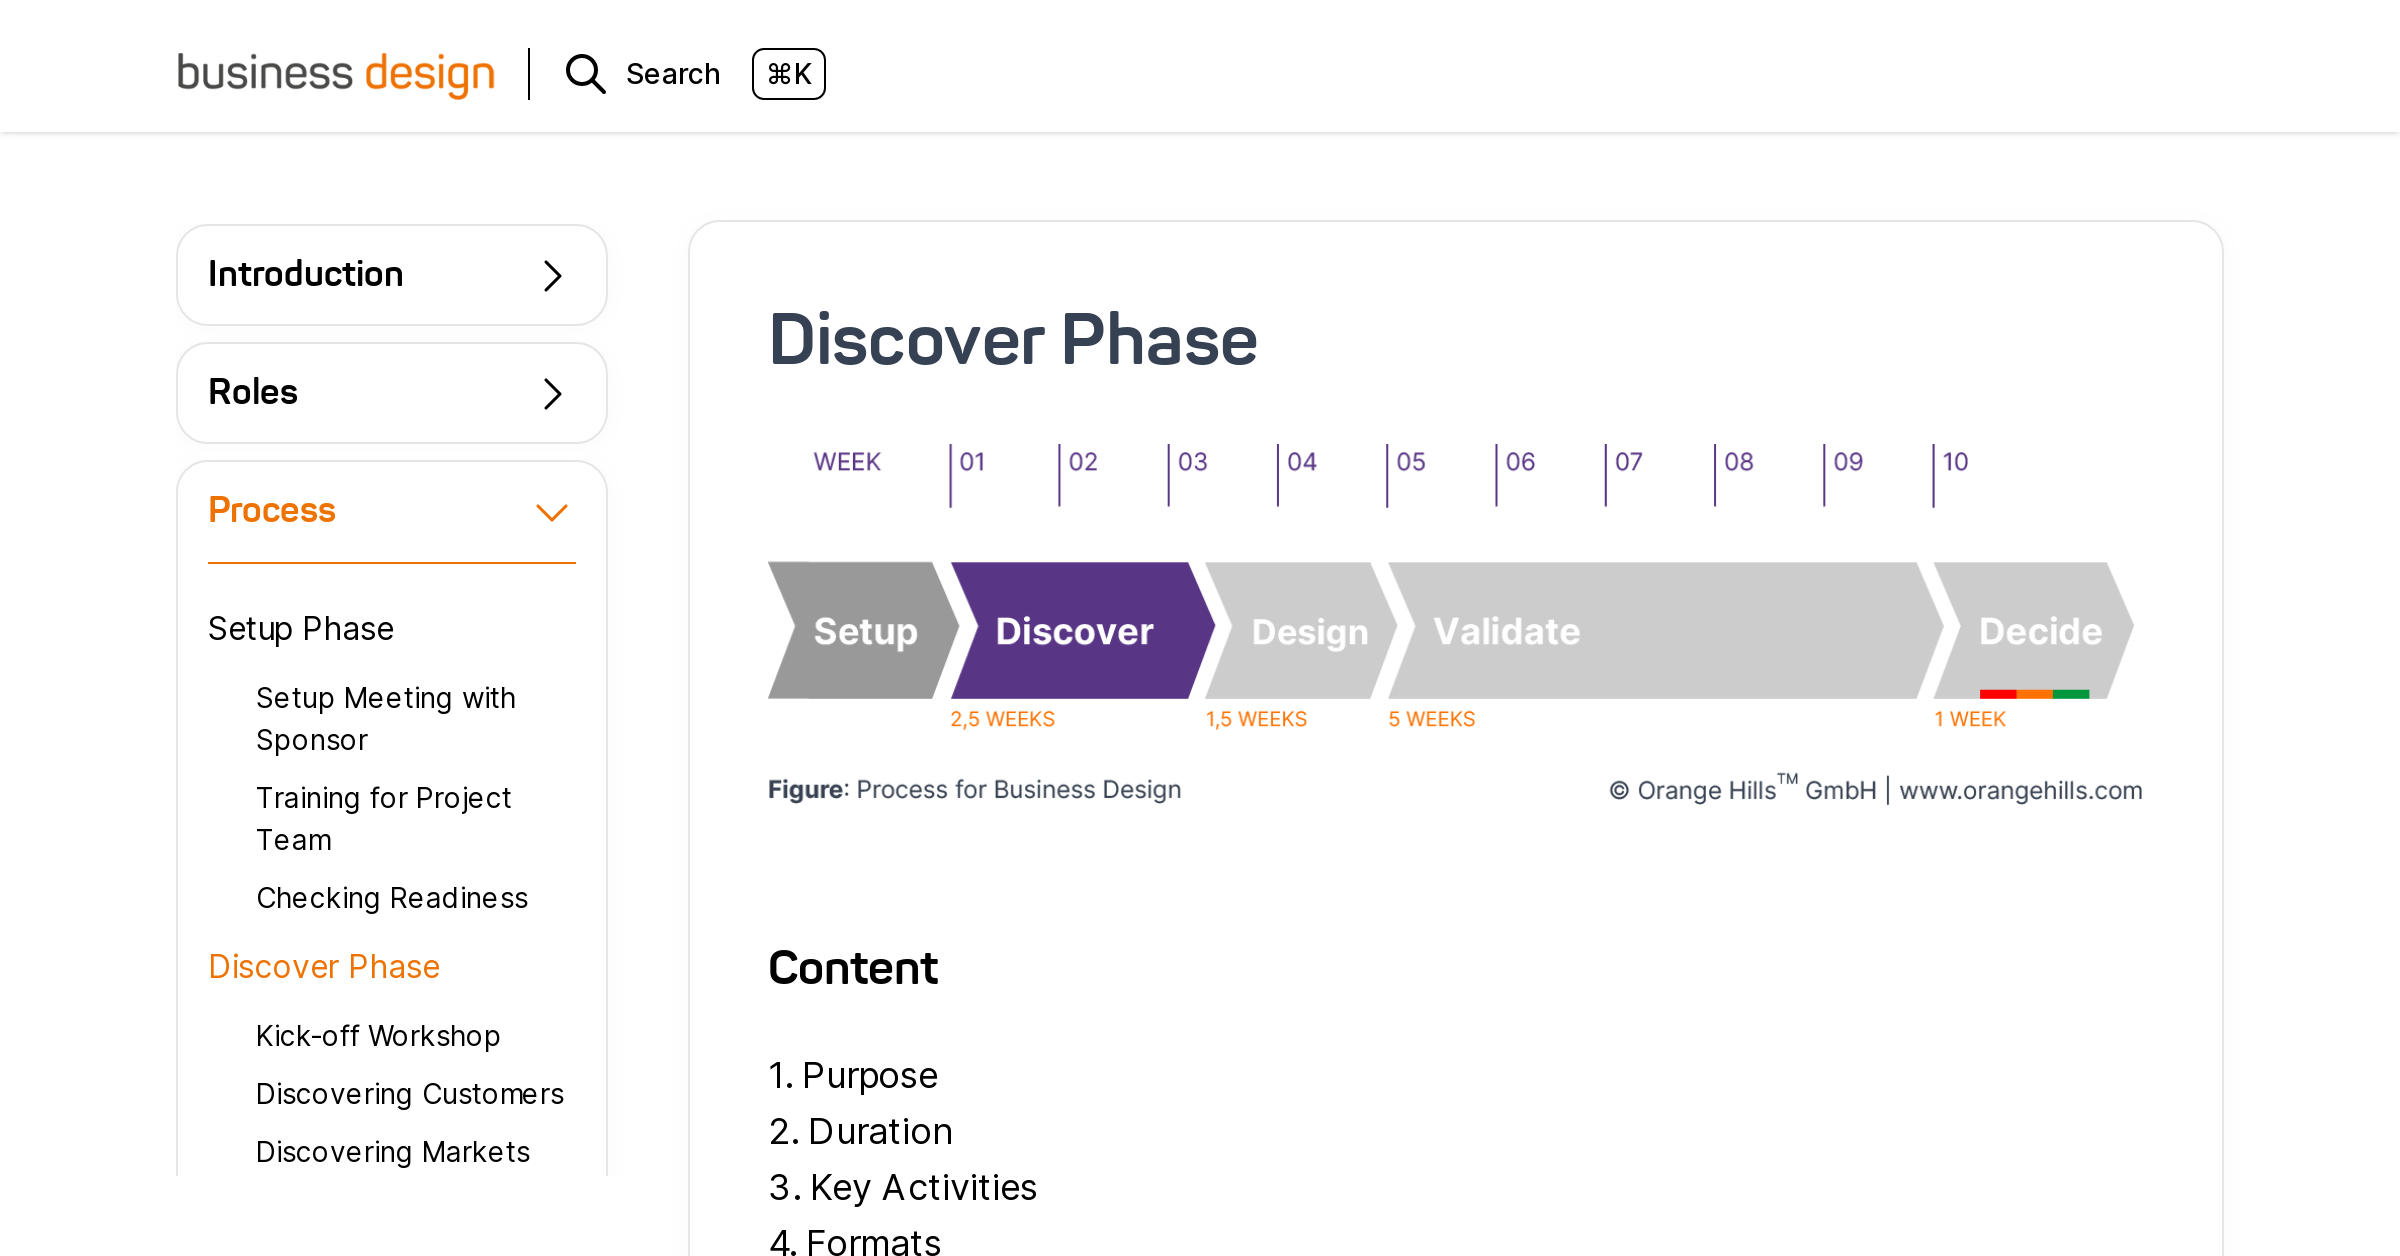Click the business design logo
Viewport: 2400px width, 1256px height.
[x=336, y=72]
